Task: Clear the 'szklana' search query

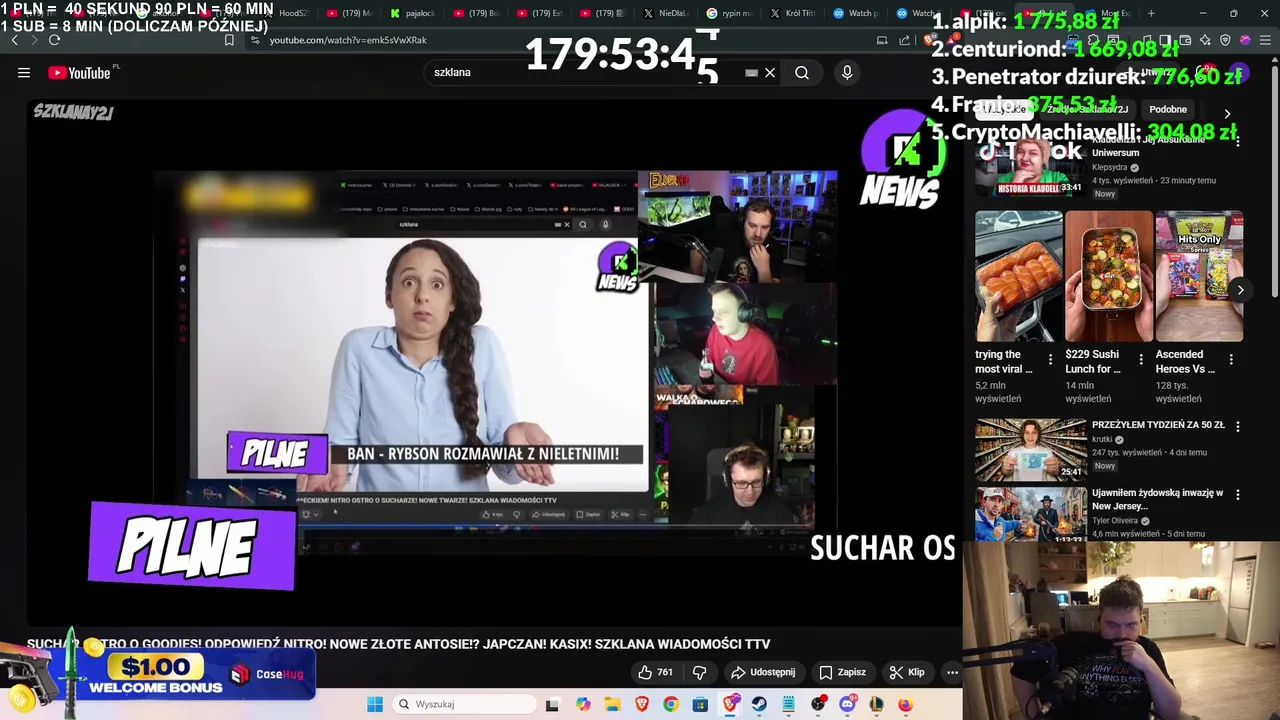Action: click(770, 72)
